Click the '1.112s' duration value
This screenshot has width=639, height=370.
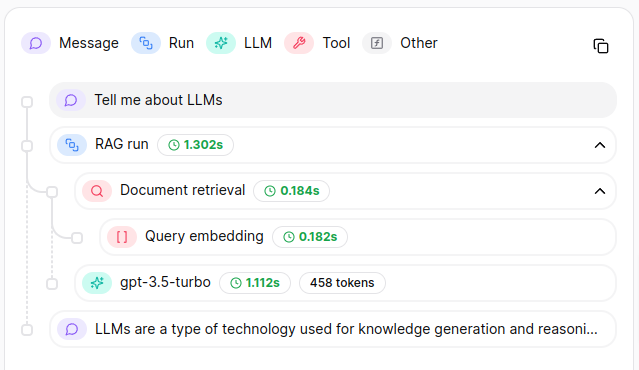tap(263, 283)
